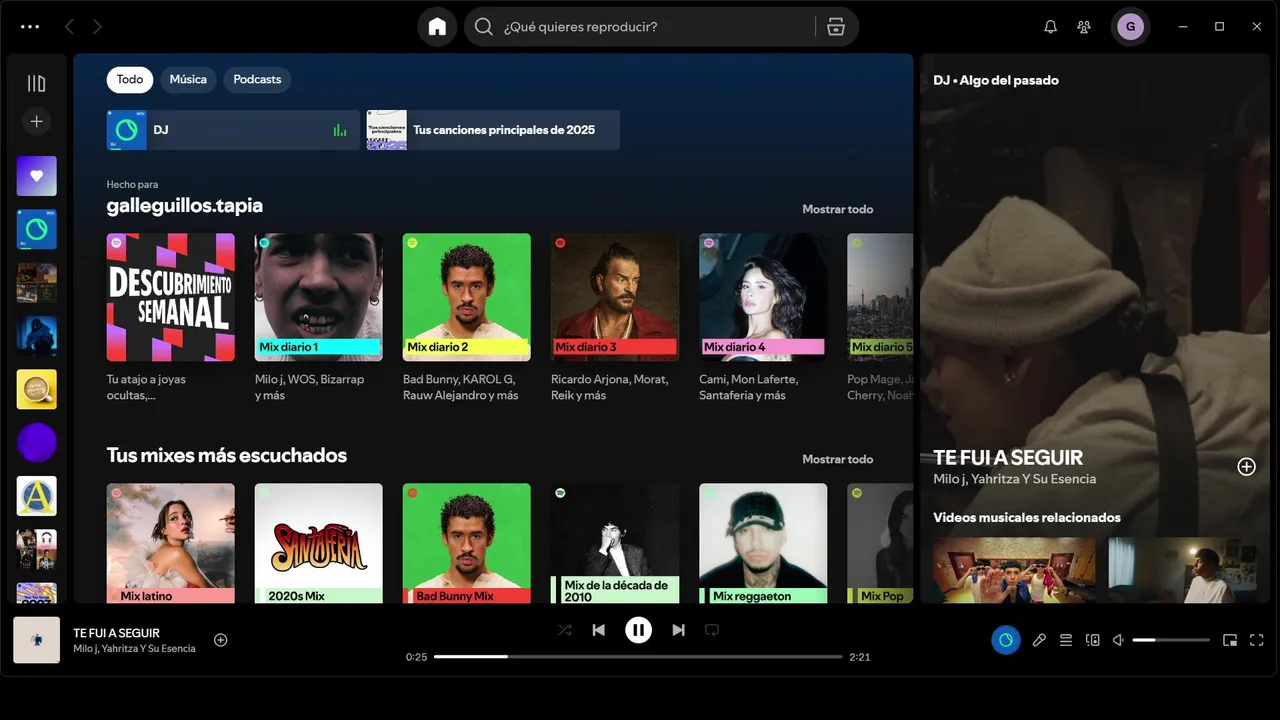Open the DJ shortcut tile
The width and height of the screenshot is (1280, 720).
pyautogui.click(x=233, y=130)
